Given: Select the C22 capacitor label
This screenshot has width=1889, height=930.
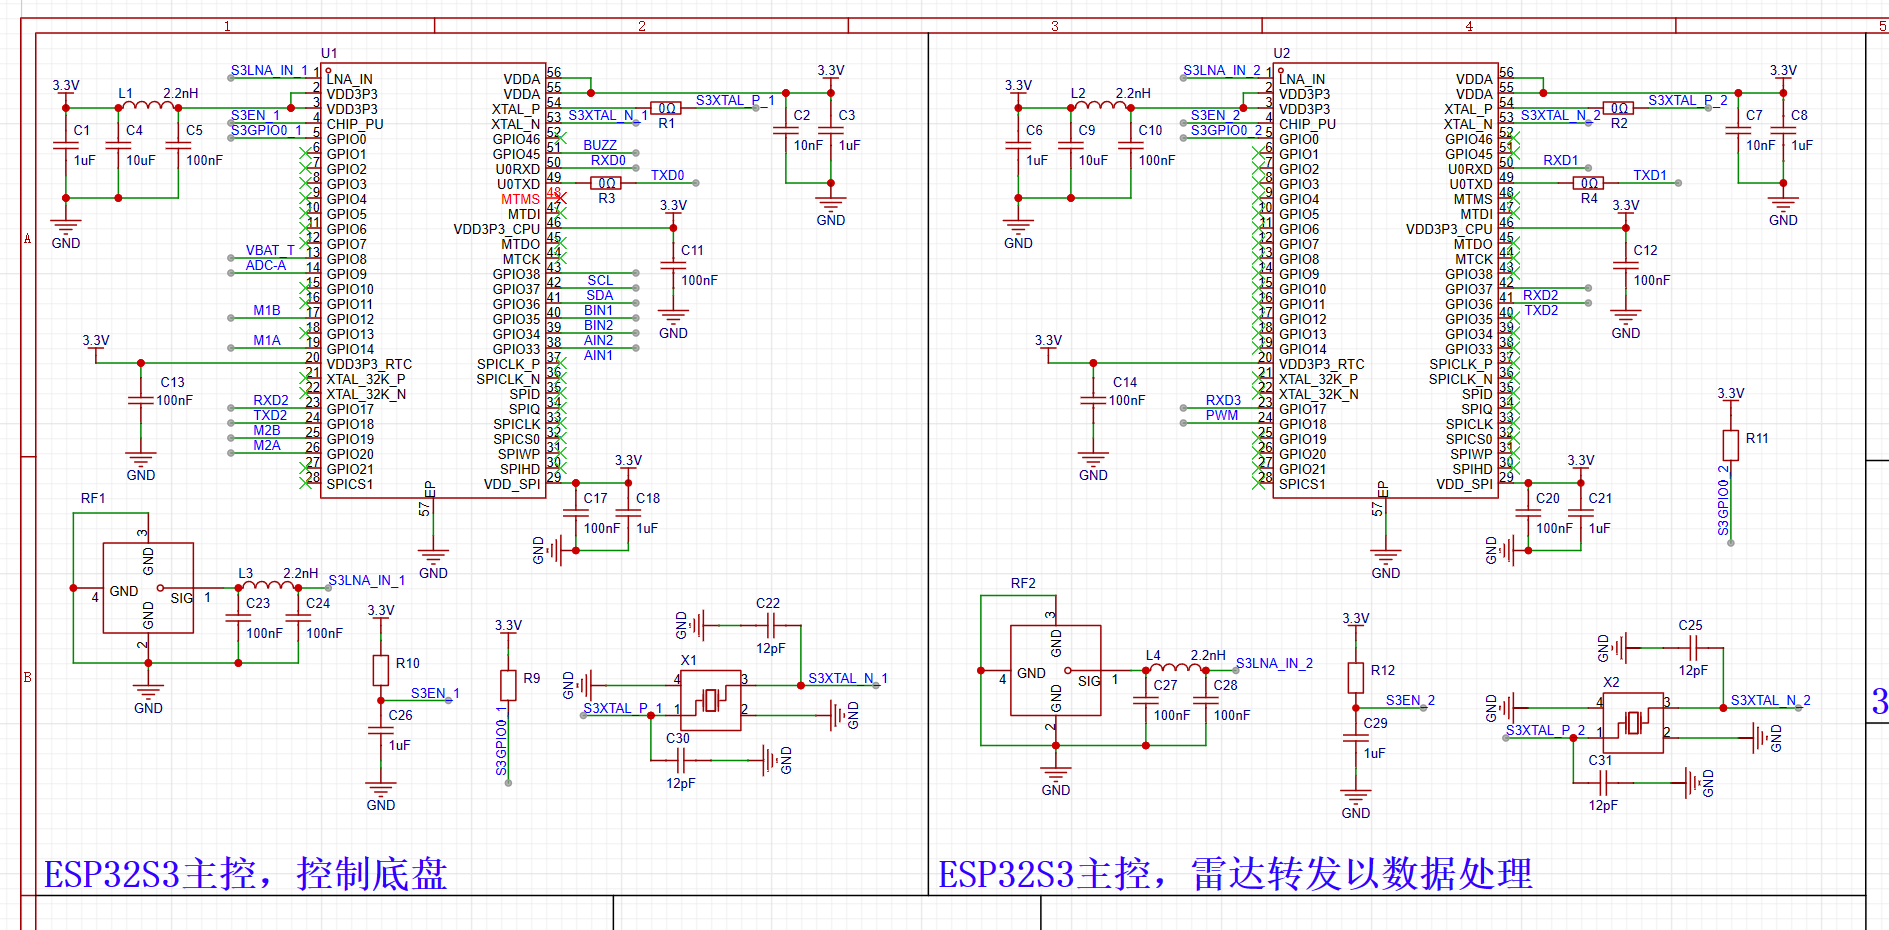Looking at the screenshot, I should 768,603.
